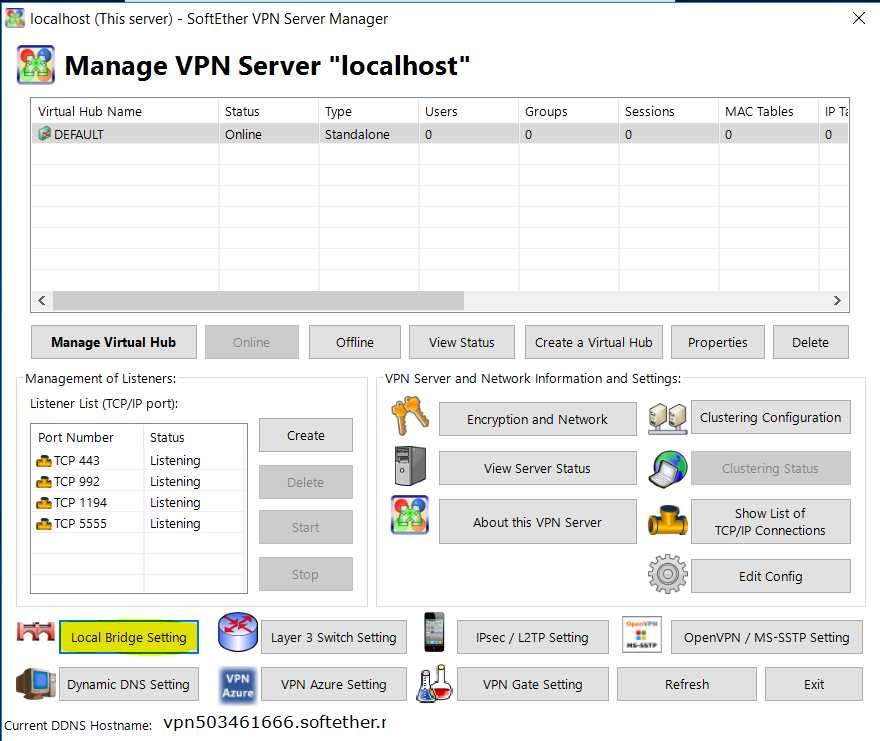
Task: Click the red bridge icon beside Local Bridge Setting
Action: pos(36,632)
